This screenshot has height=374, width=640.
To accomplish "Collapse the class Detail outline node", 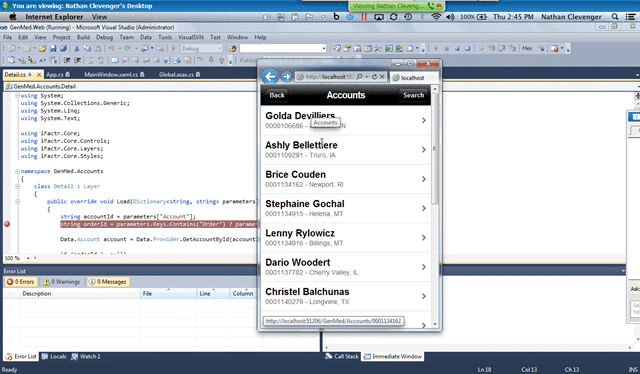I will pyautogui.click(x=18, y=186).
